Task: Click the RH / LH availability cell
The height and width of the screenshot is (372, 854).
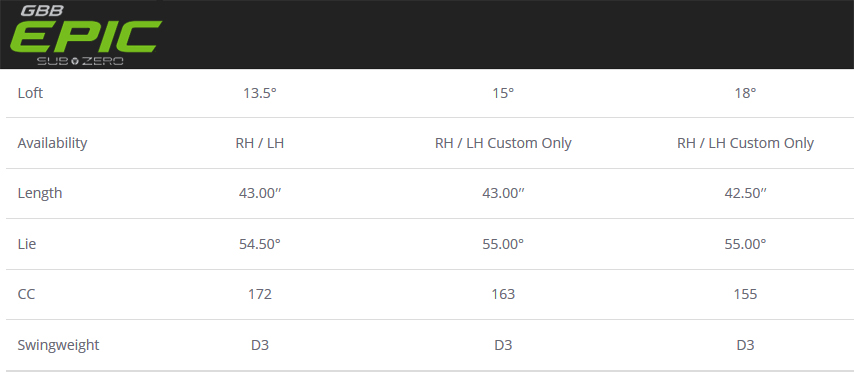Action: [x=260, y=143]
